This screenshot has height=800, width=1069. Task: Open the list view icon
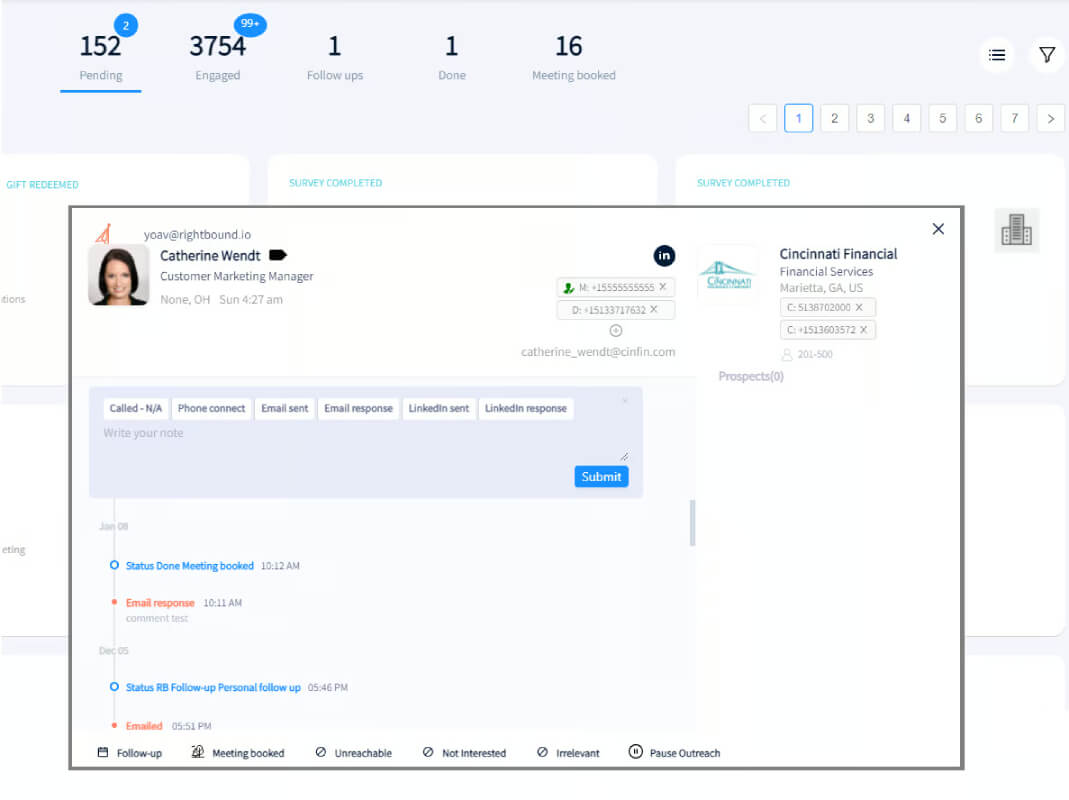tap(996, 55)
